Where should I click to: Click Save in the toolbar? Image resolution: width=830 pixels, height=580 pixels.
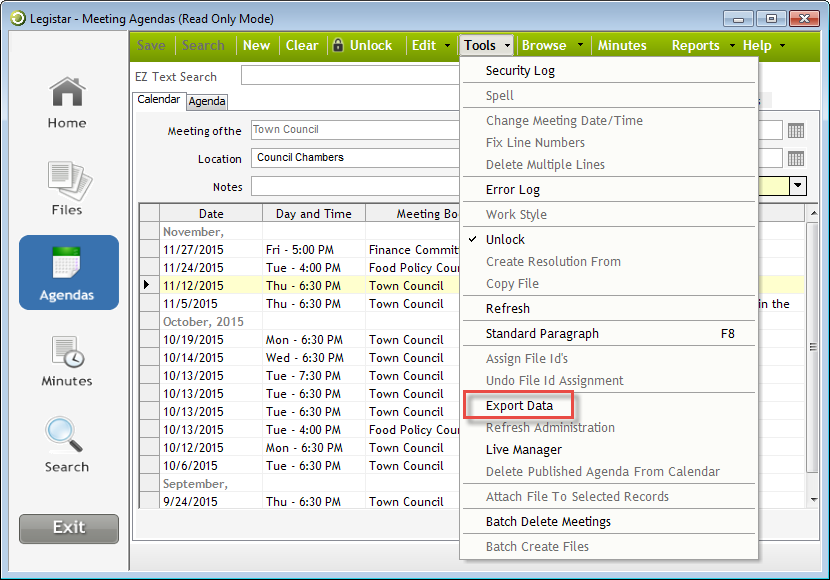(x=151, y=46)
